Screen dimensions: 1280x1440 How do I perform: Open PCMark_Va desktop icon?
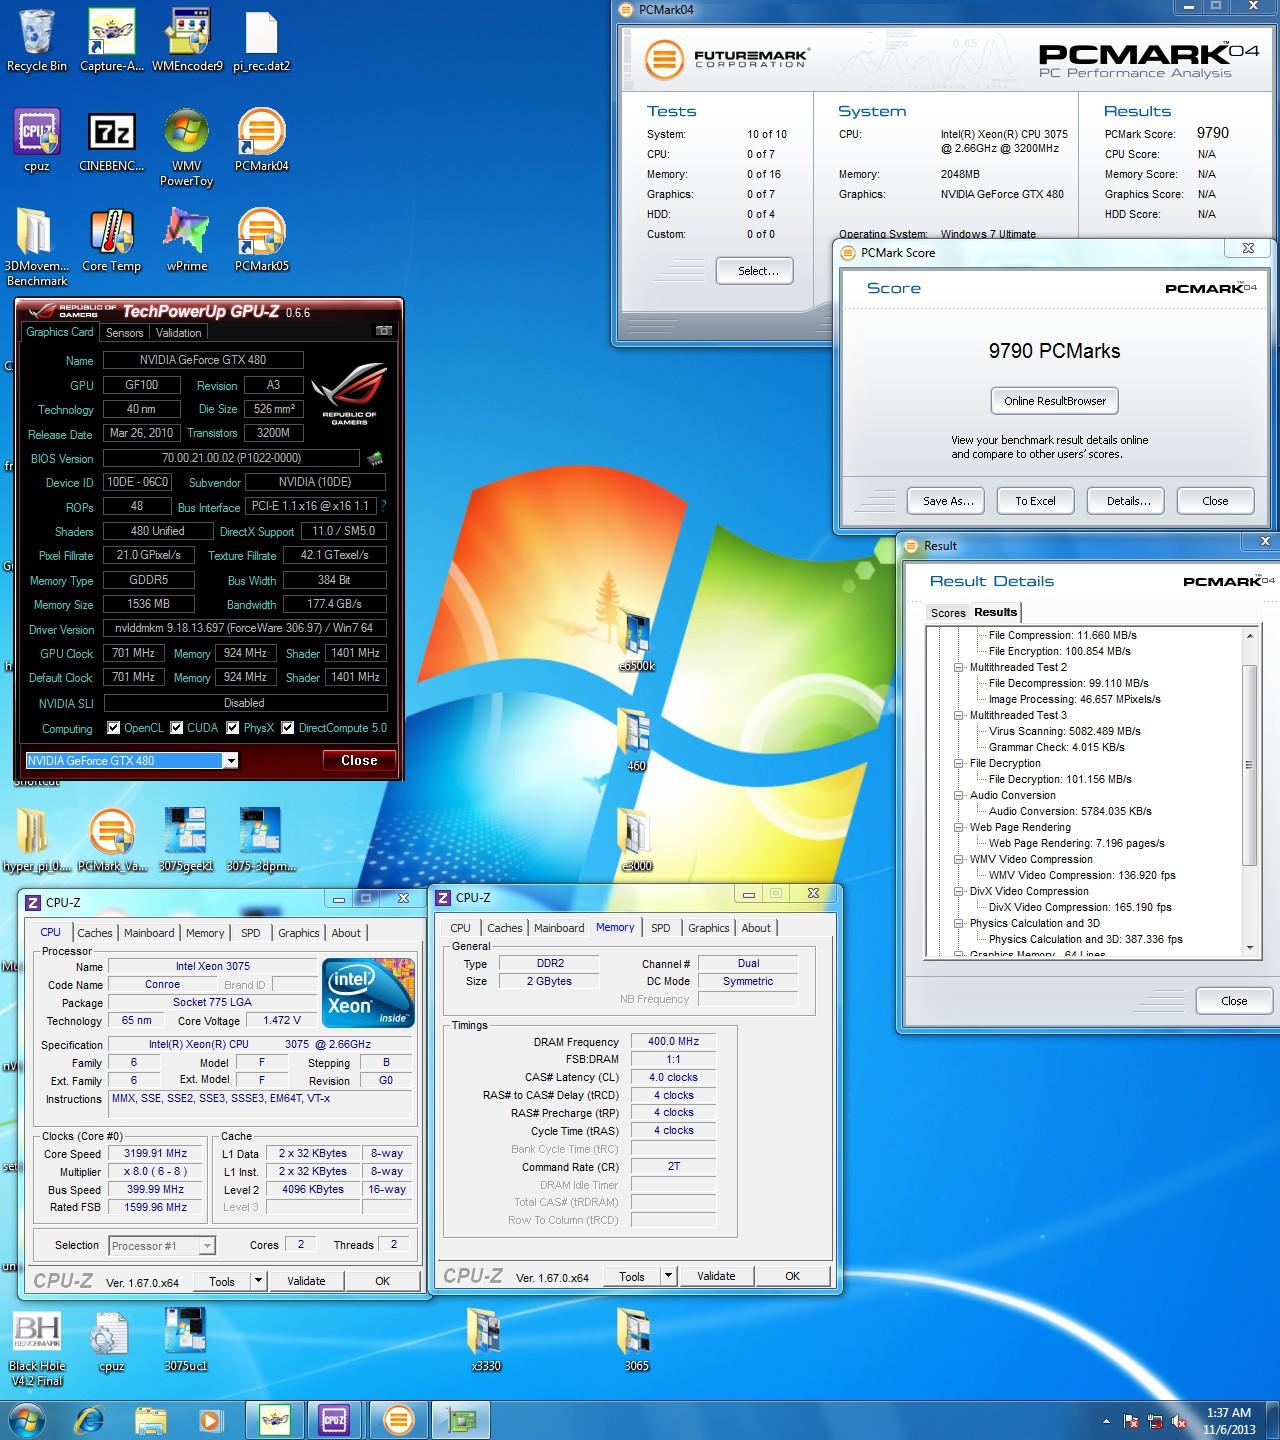(112, 840)
